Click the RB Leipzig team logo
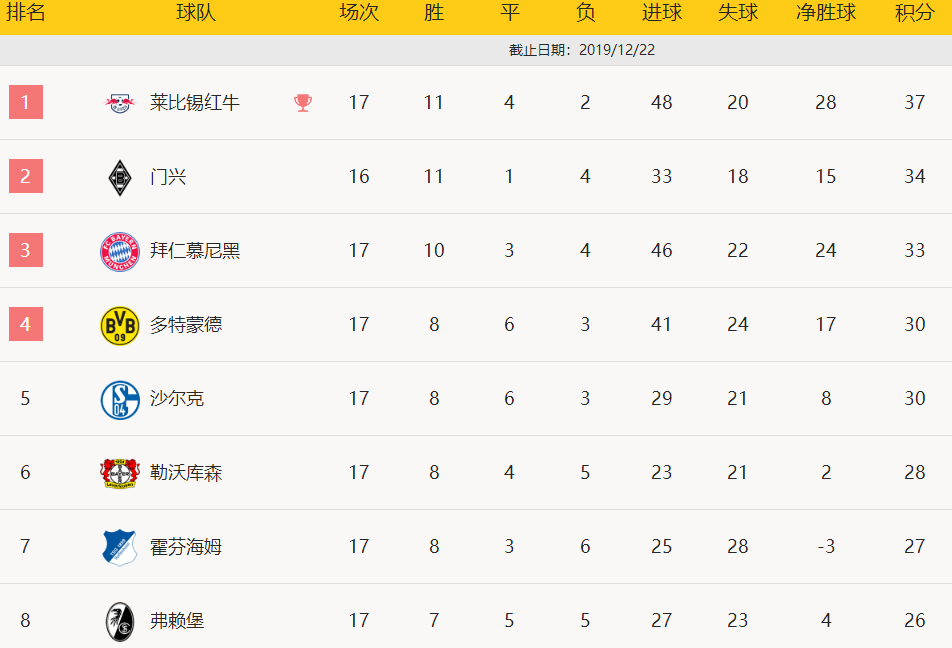The height and width of the screenshot is (648, 952). (x=120, y=103)
